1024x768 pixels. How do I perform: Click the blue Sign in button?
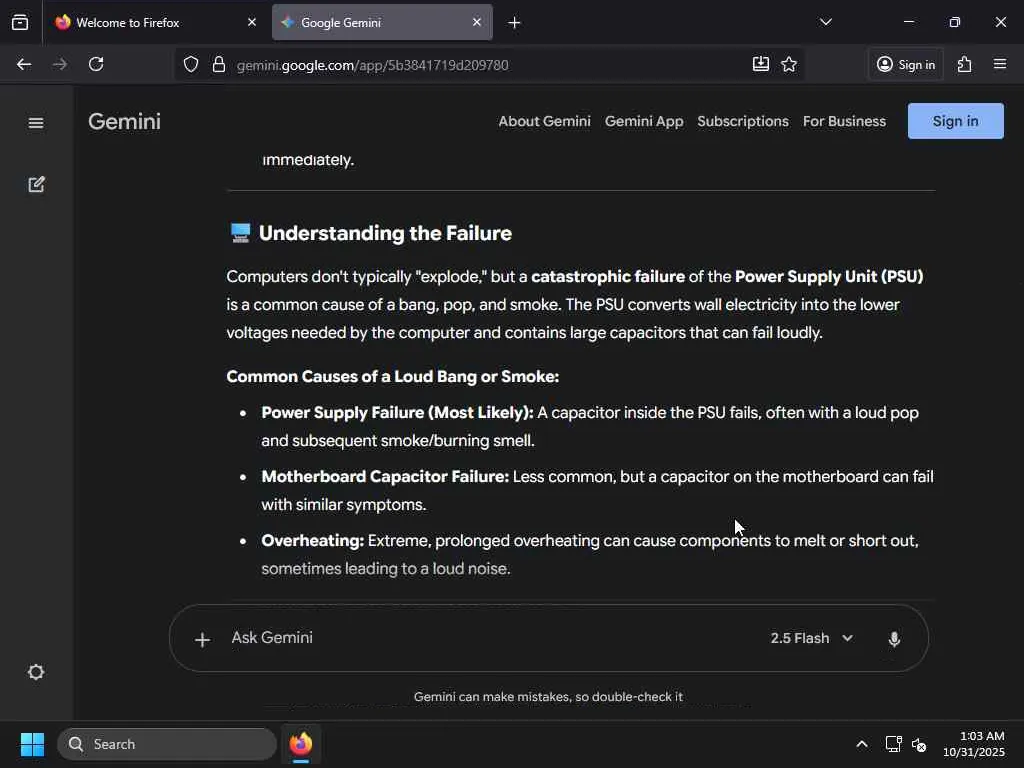coord(955,121)
